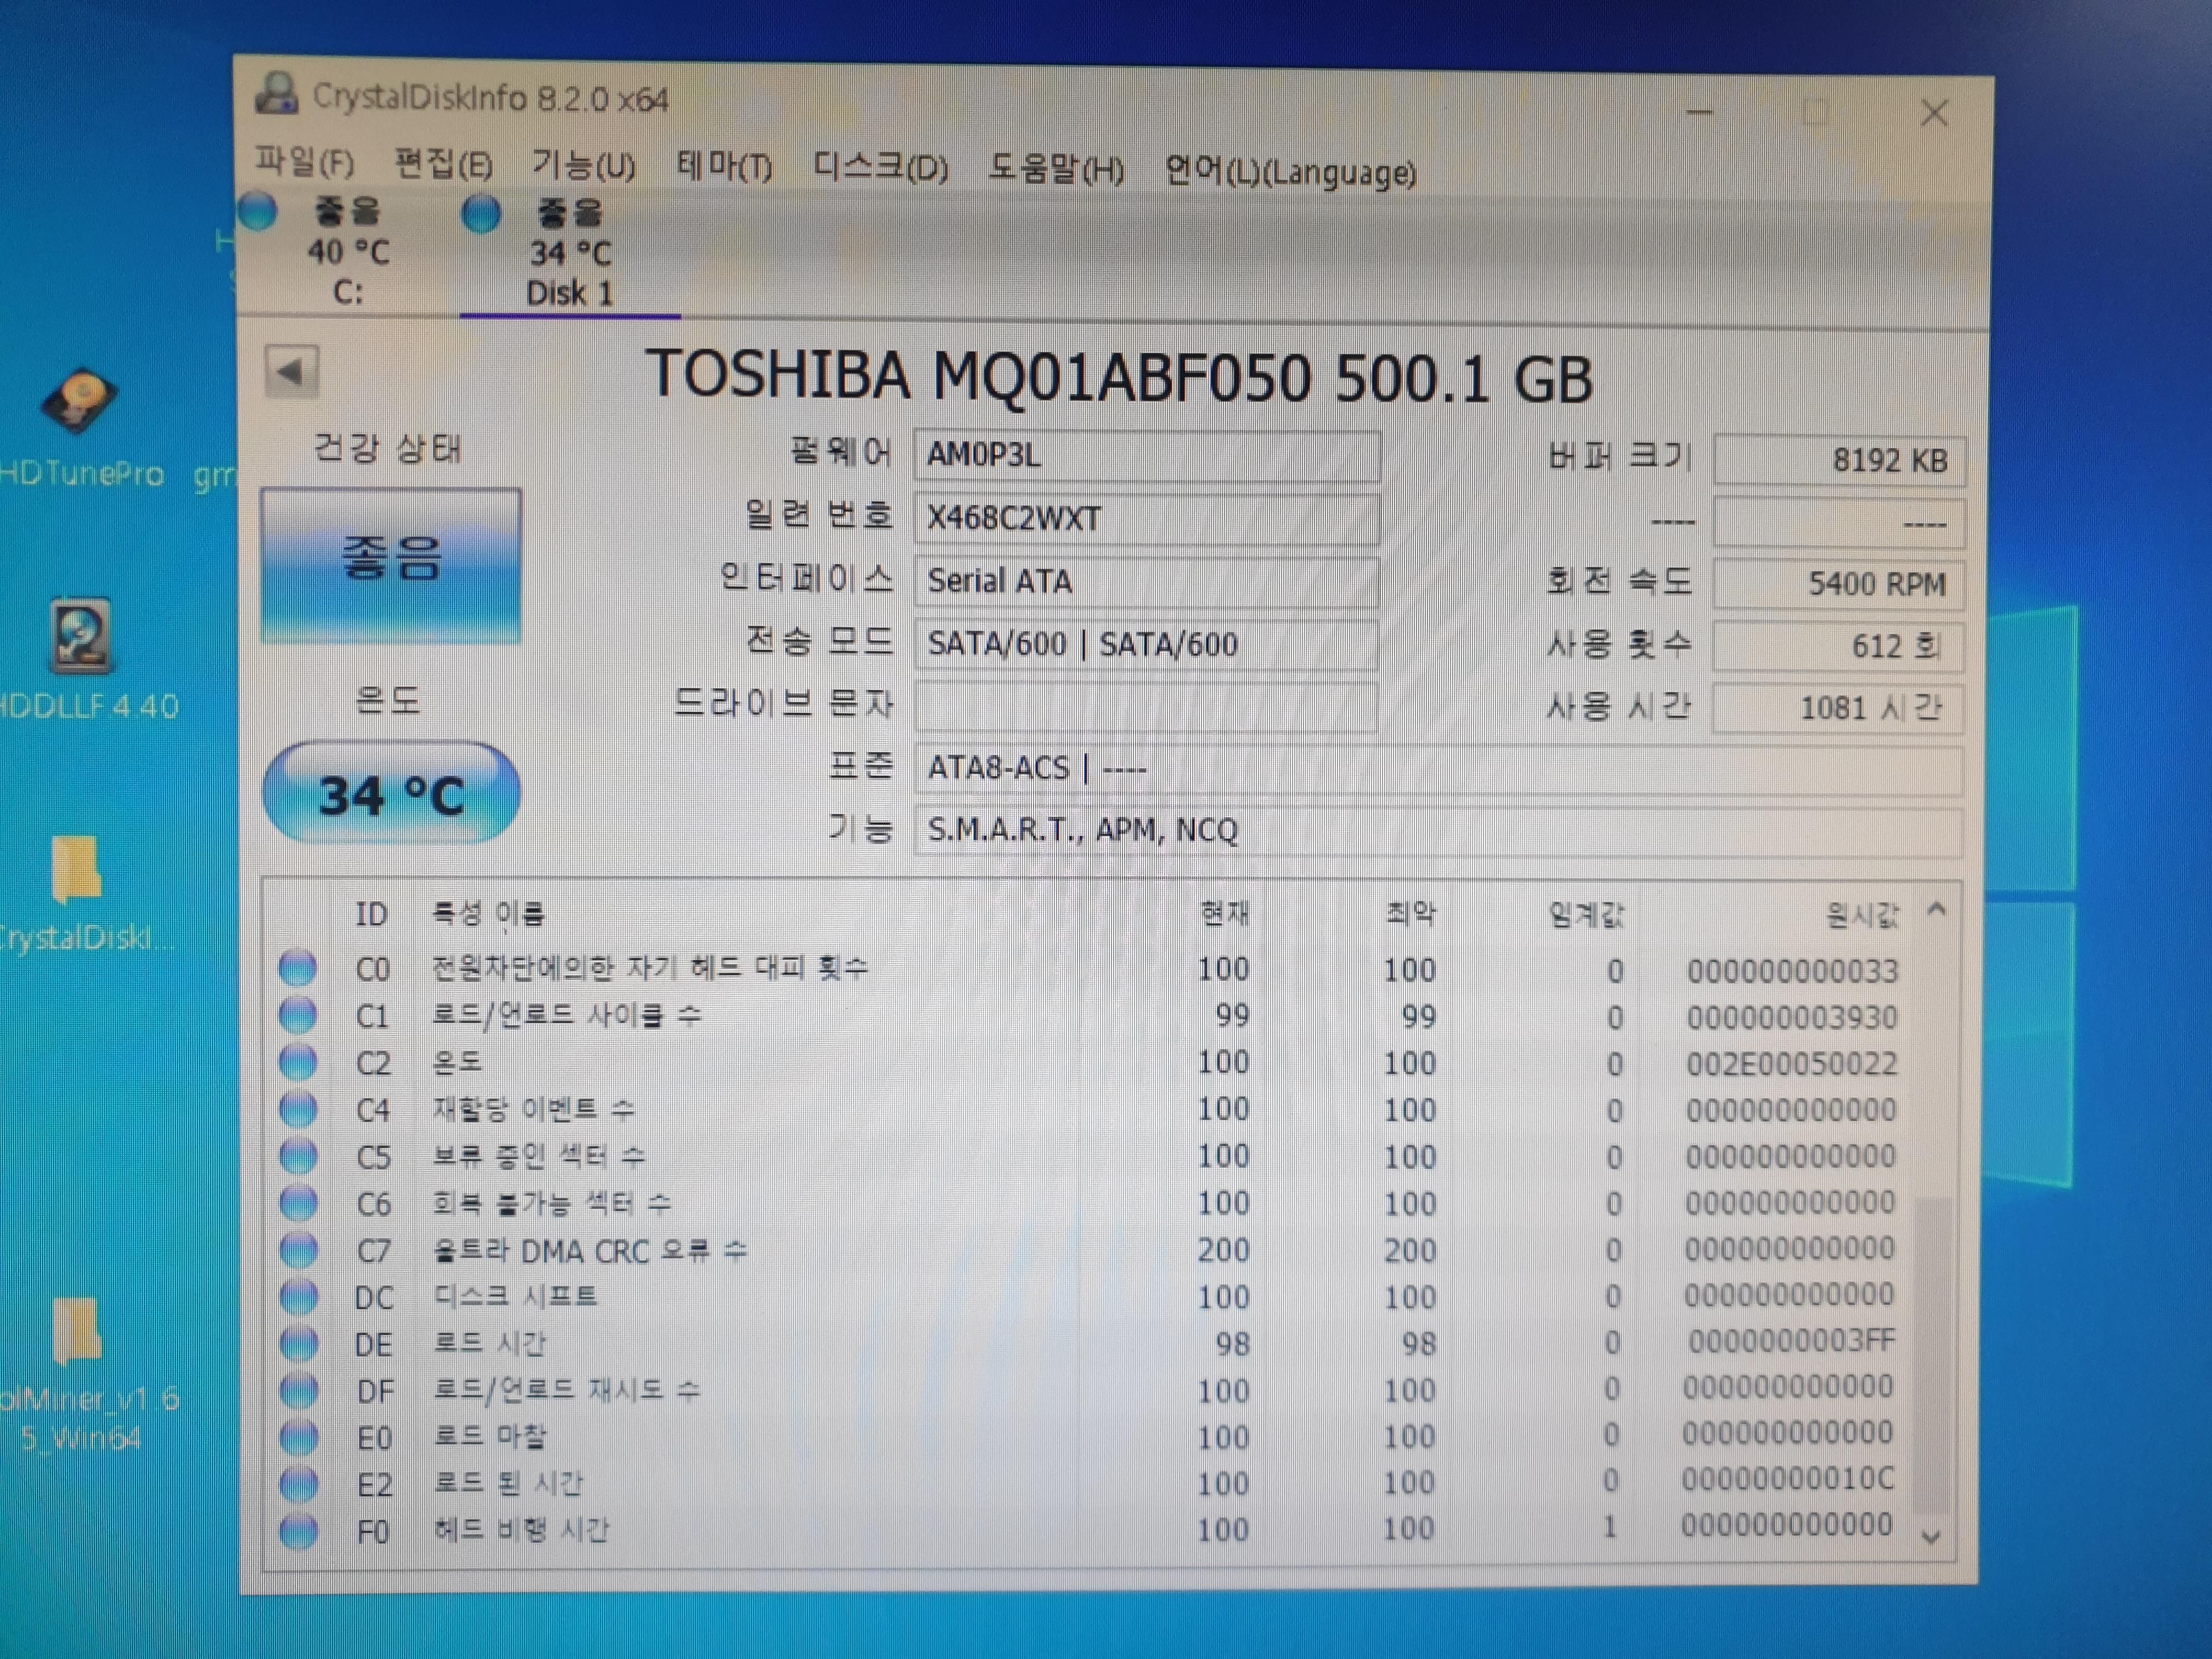The height and width of the screenshot is (1659, 2212).
Task: Open the 편집(E) menu
Action: click(x=443, y=164)
